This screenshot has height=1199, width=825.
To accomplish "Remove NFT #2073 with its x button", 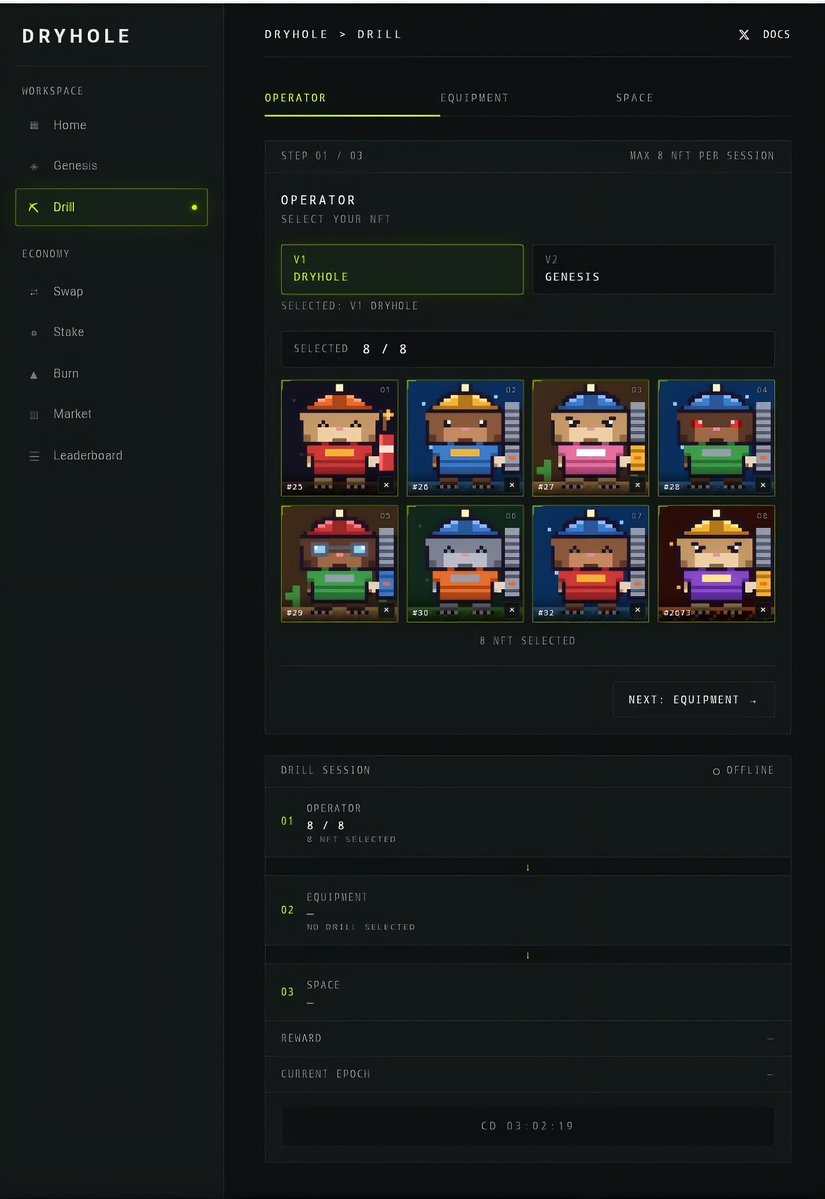I will click(x=763, y=610).
